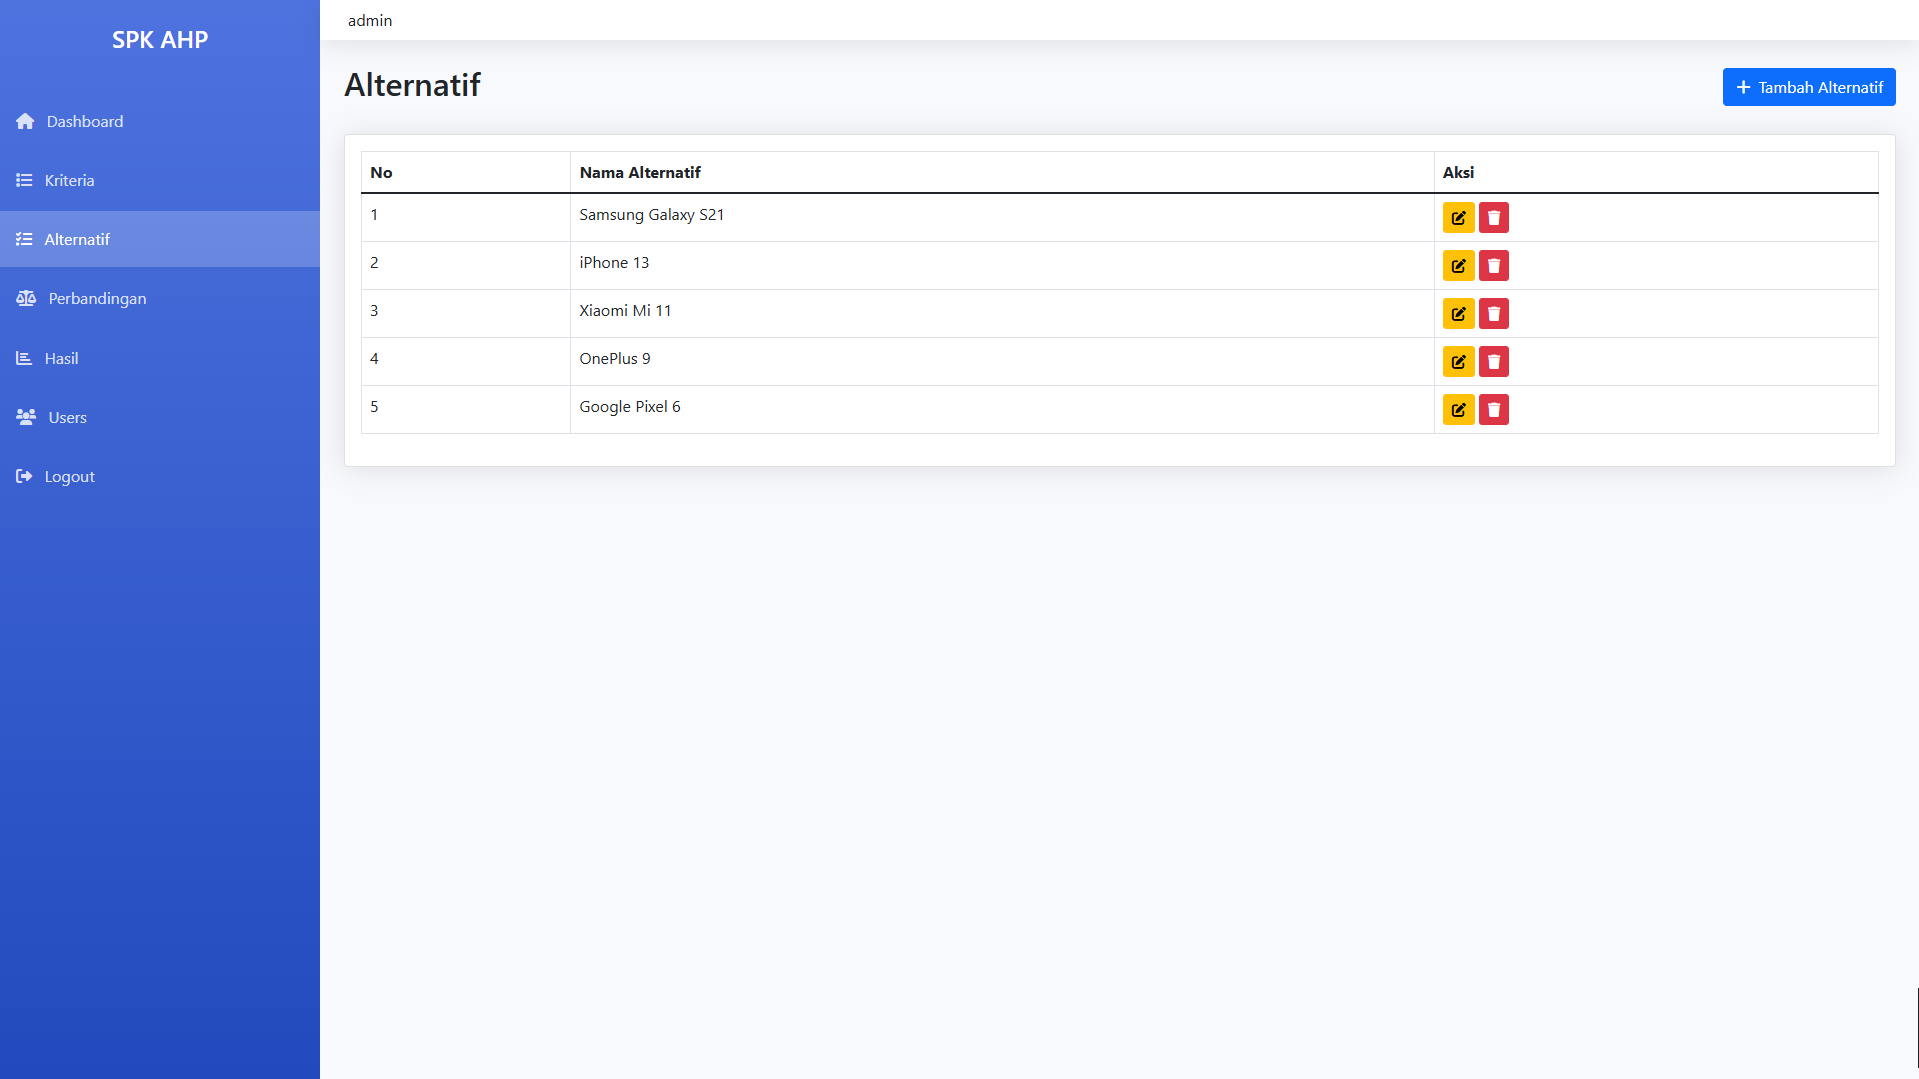Click the Hasil chart icon
Image resolution: width=1919 pixels, height=1079 pixels.
point(24,358)
